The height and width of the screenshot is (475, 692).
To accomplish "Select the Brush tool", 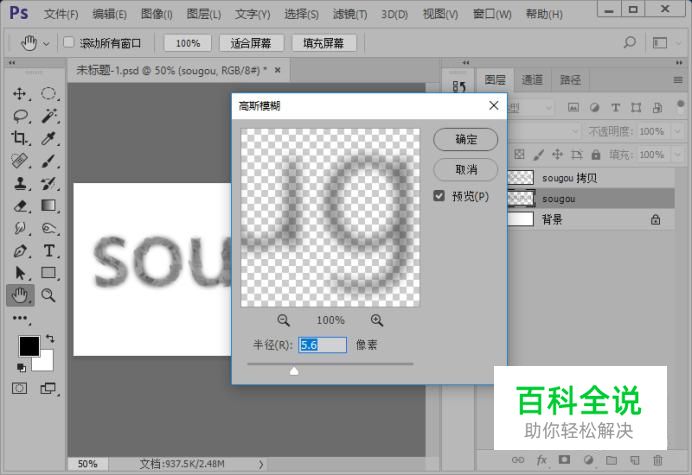I will 49,161.
